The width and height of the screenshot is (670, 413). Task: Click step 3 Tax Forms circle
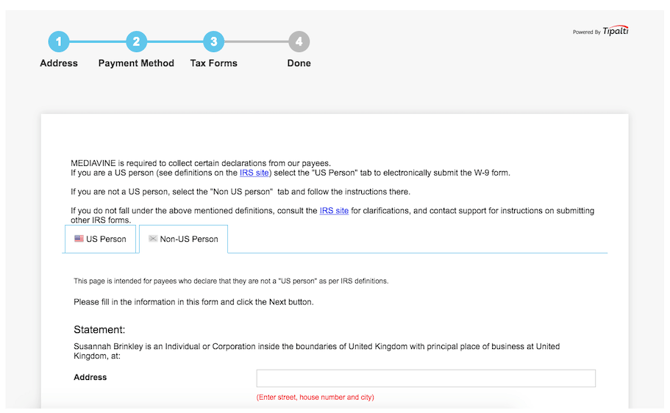click(x=214, y=41)
